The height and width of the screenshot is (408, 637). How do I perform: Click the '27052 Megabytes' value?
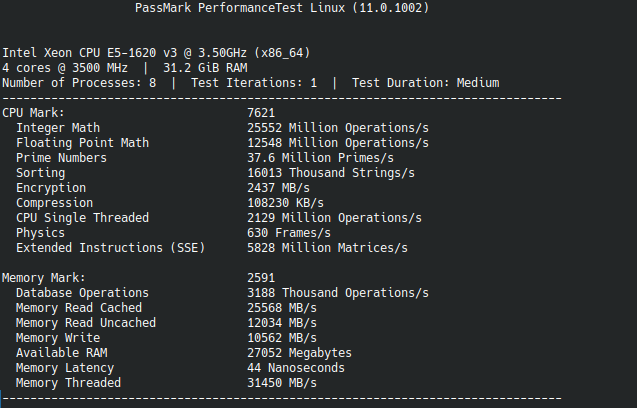click(x=299, y=354)
